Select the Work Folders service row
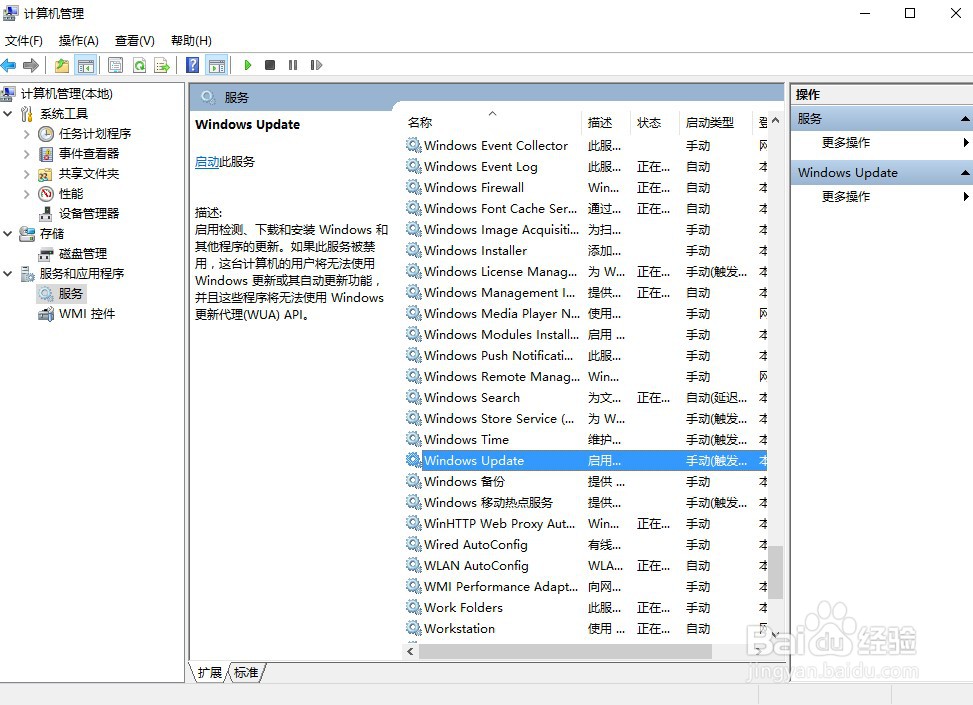The width and height of the screenshot is (973, 705). pos(586,608)
